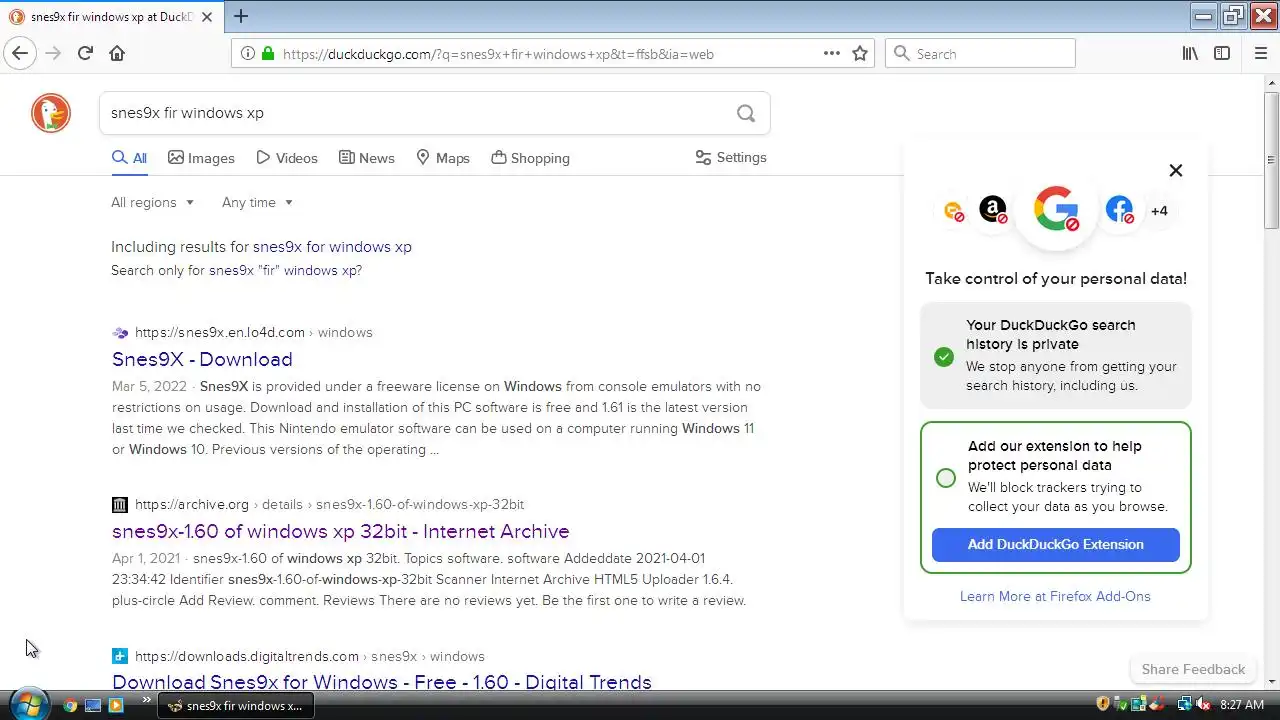Click the Firefox Search box
This screenshot has height=720, width=1280.
(980, 54)
